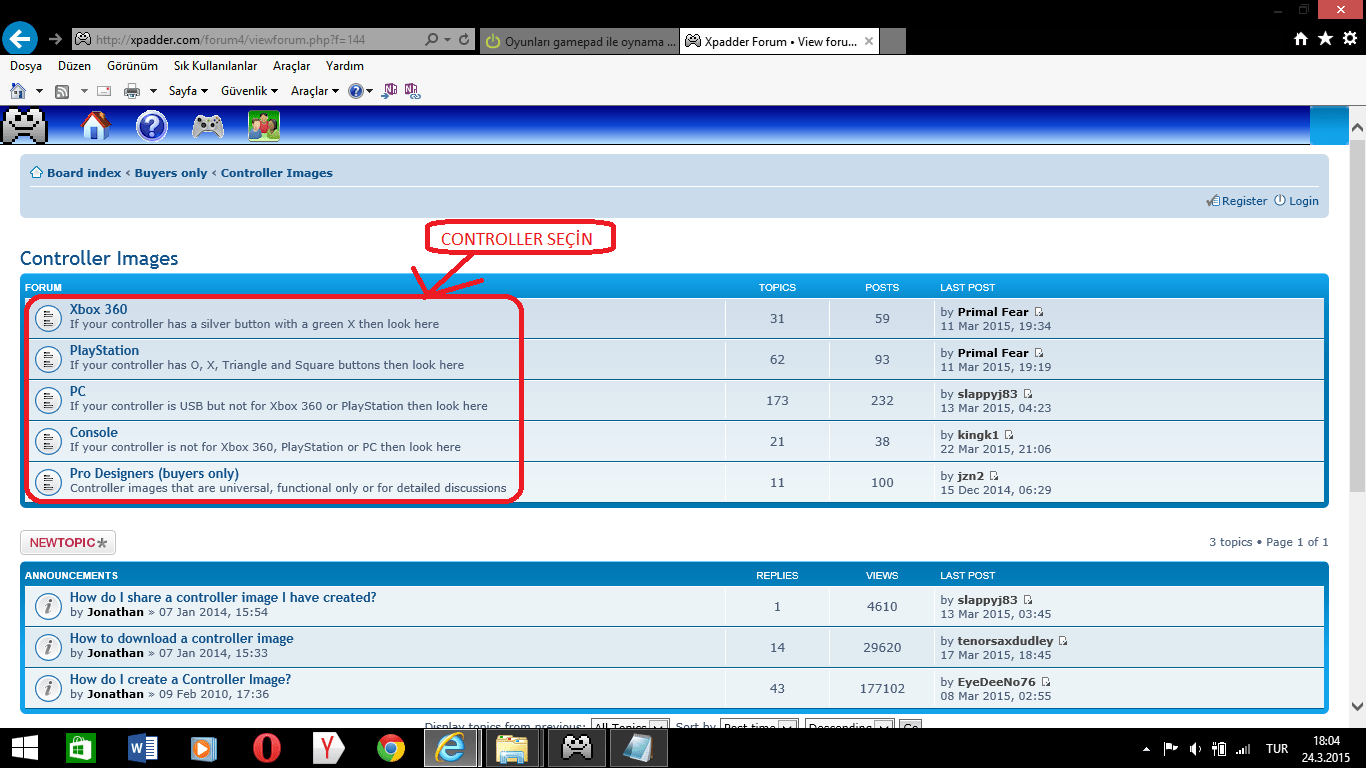Click the Xpadder logo in the page header
Image resolution: width=1366 pixels, height=768 pixels.
(25, 126)
